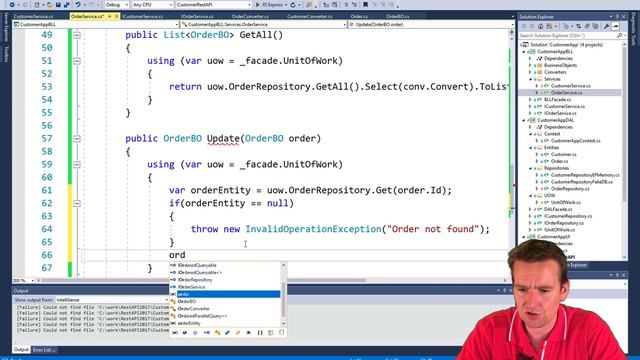Collapse the if block at line 62

pos(77,203)
